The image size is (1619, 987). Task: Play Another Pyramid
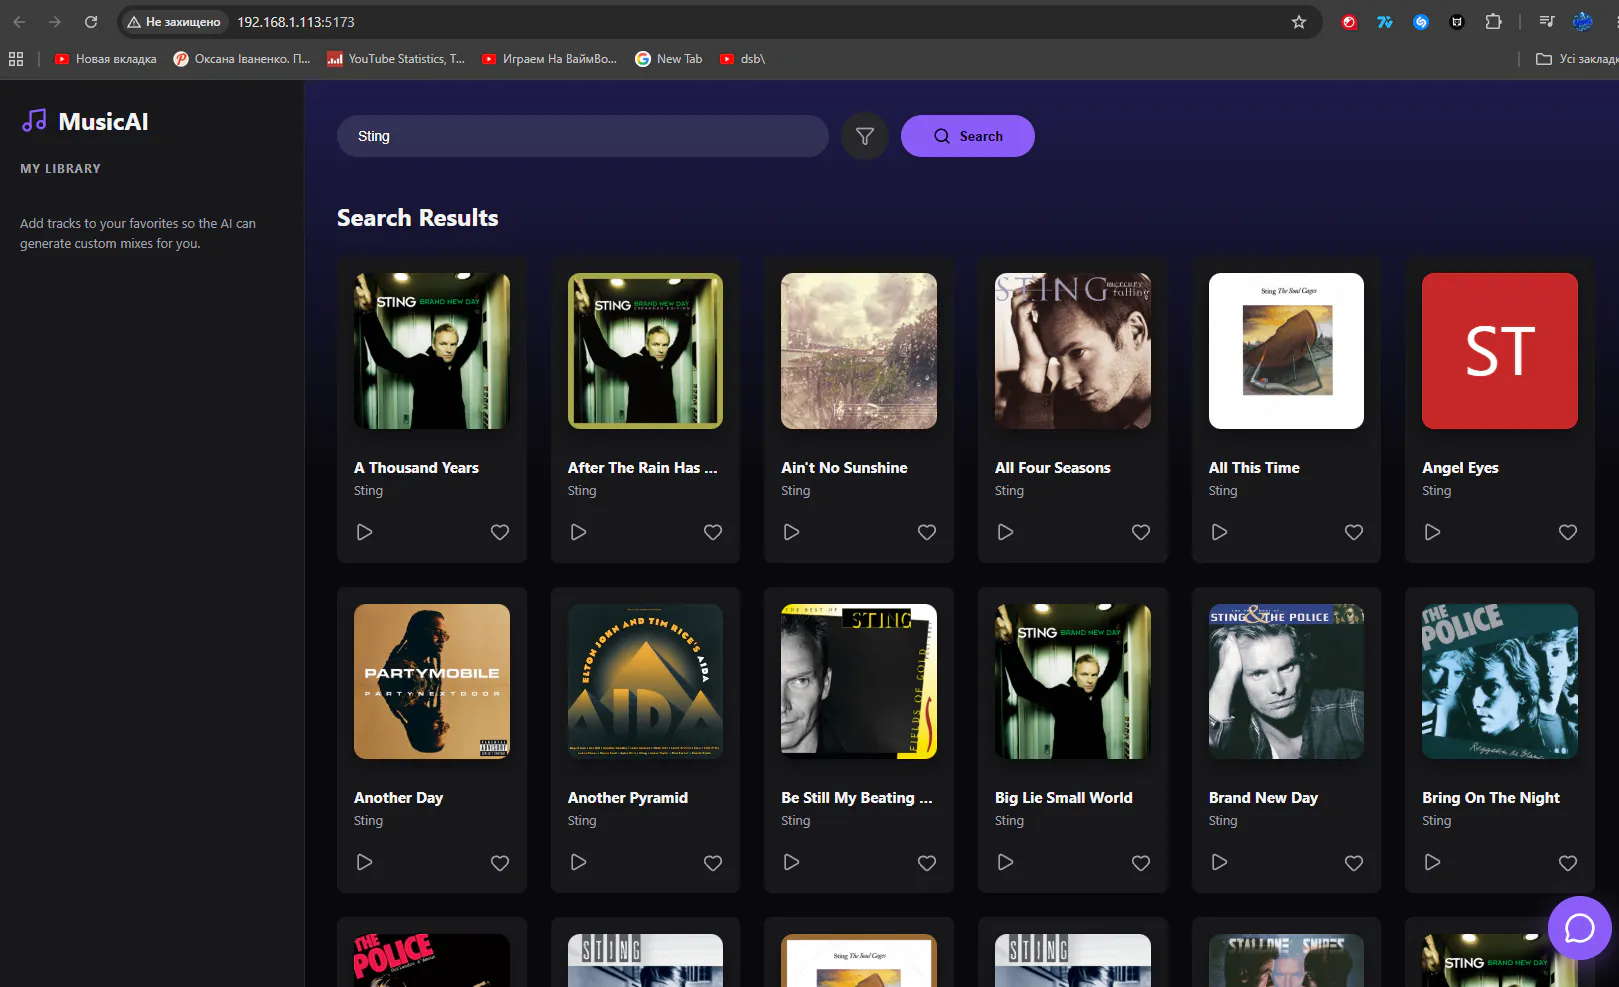point(578,862)
